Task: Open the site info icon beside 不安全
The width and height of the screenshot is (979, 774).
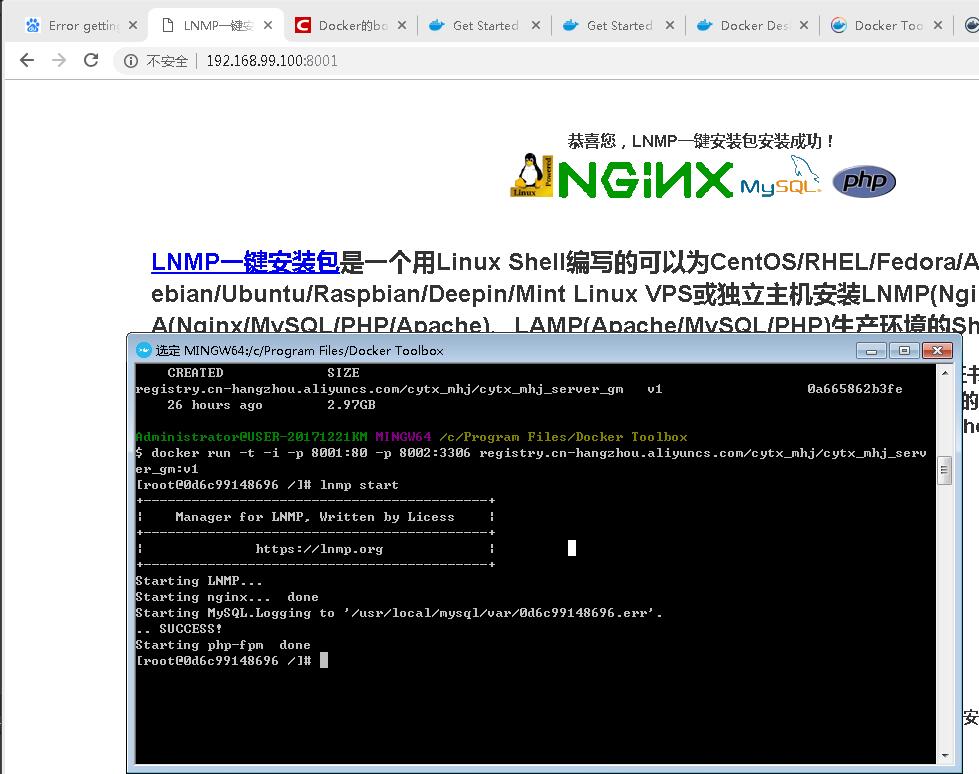Action: [130, 61]
